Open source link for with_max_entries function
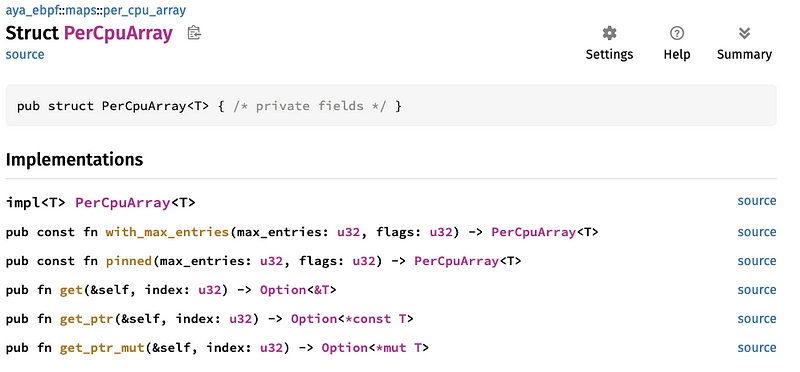This screenshot has height=372, width=800. click(x=757, y=232)
